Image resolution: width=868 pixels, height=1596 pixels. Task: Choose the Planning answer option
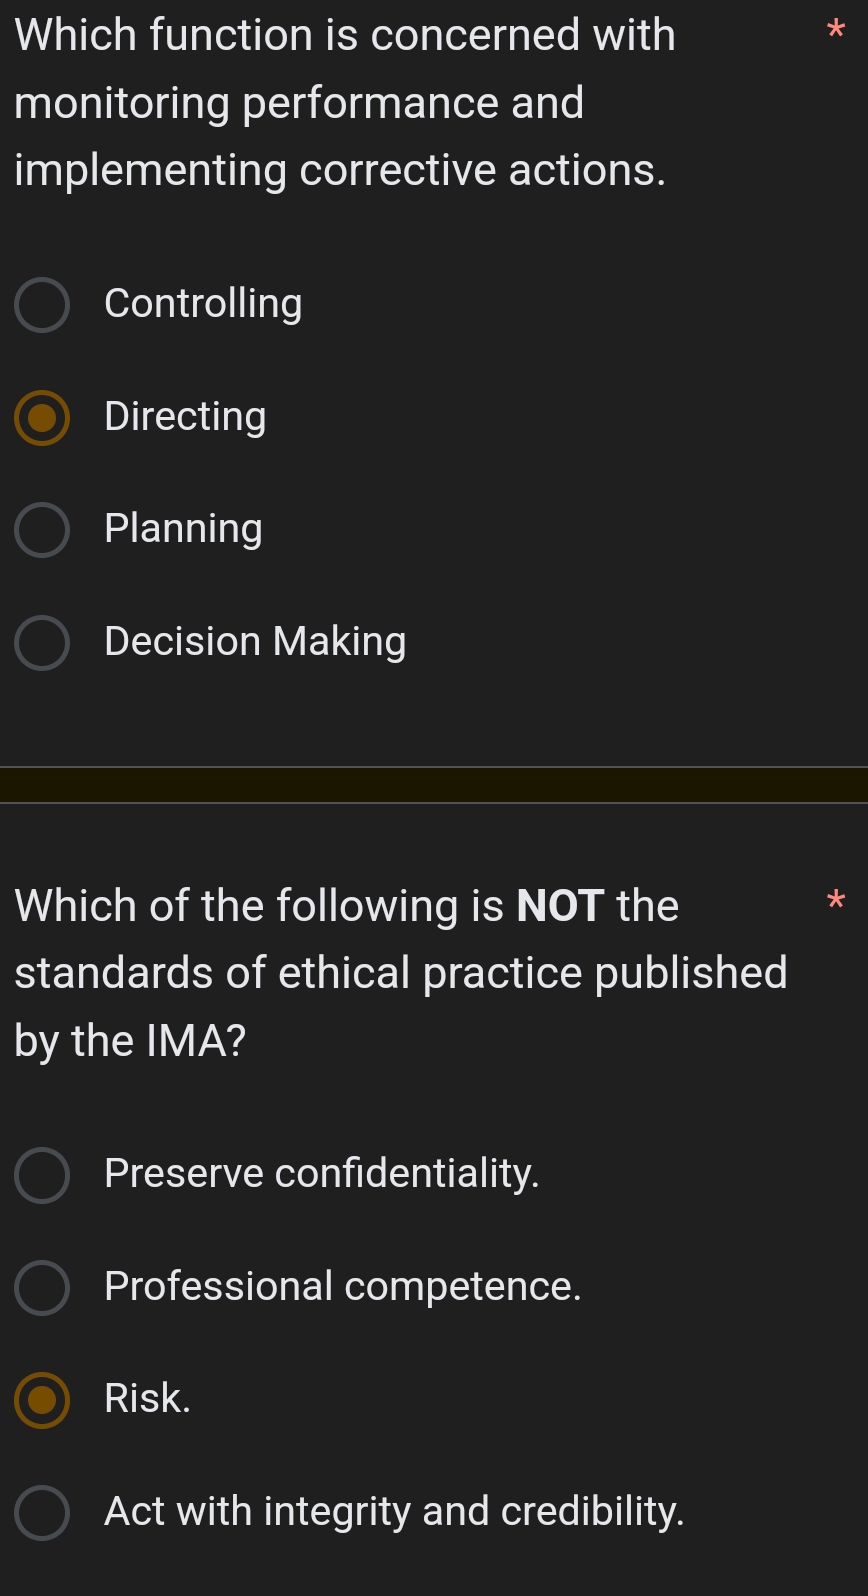(x=42, y=530)
